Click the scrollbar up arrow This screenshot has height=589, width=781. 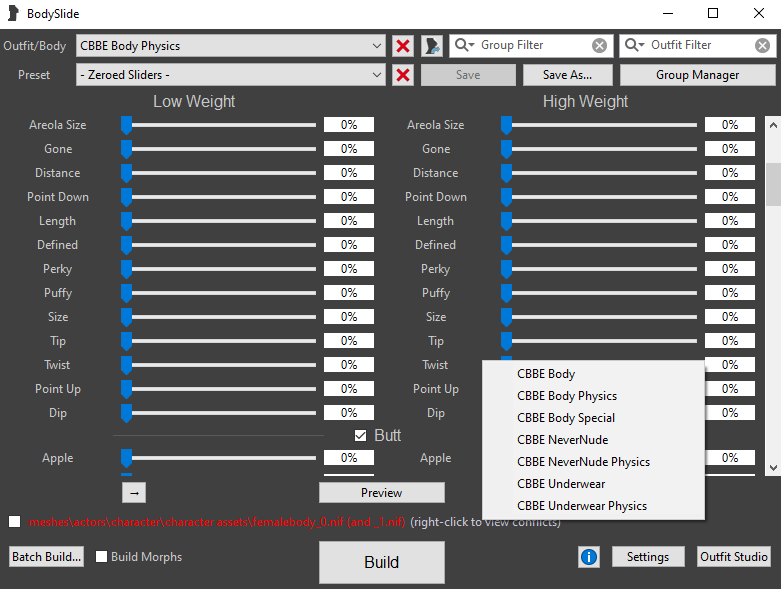(x=773, y=125)
